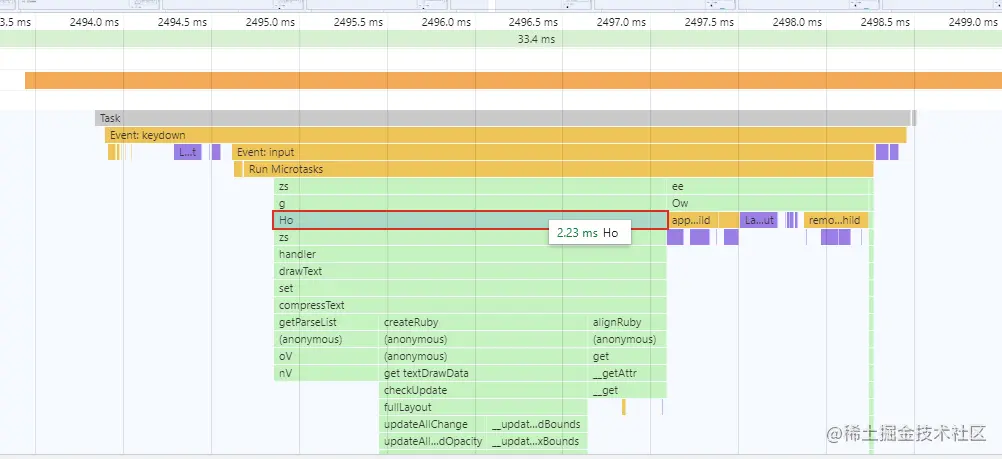Image resolution: width=1002 pixels, height=459 pixels.
Task: Select the zs bar directly under Run Microtasks
Action: (x=470, y=186)
